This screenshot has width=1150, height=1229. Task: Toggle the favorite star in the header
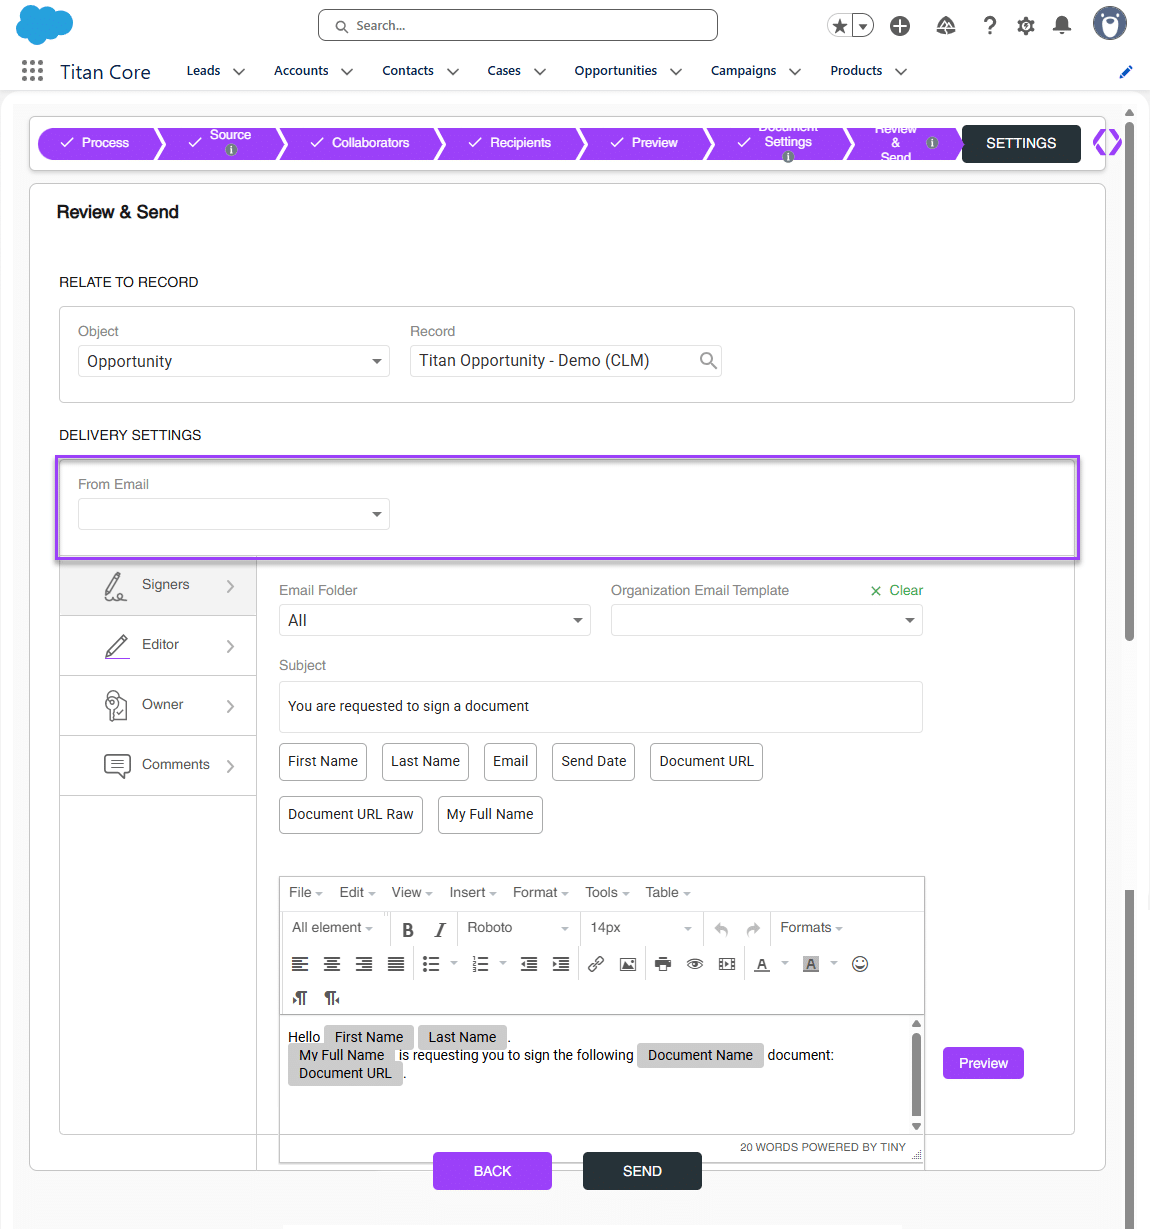click(839, 25)
